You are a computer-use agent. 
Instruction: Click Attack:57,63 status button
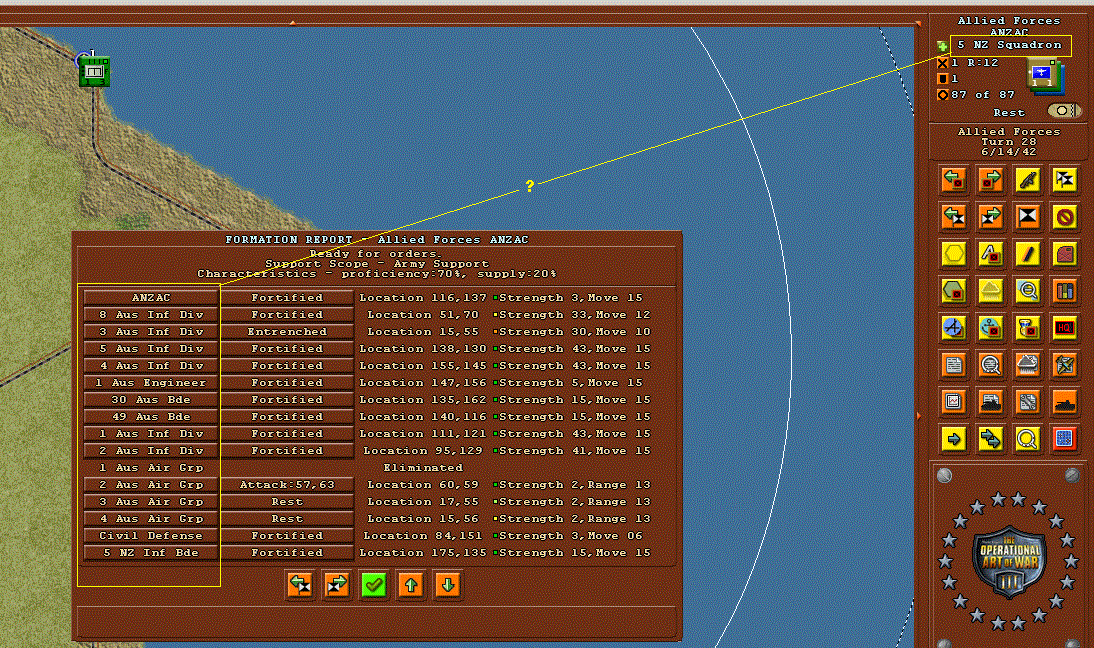click(x=287, y=484)
